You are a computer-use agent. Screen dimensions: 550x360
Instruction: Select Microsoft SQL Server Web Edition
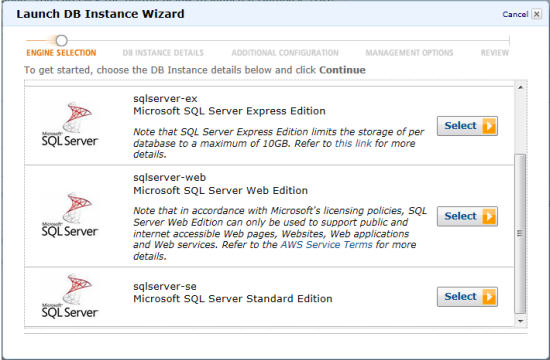(x=467, y=216)
